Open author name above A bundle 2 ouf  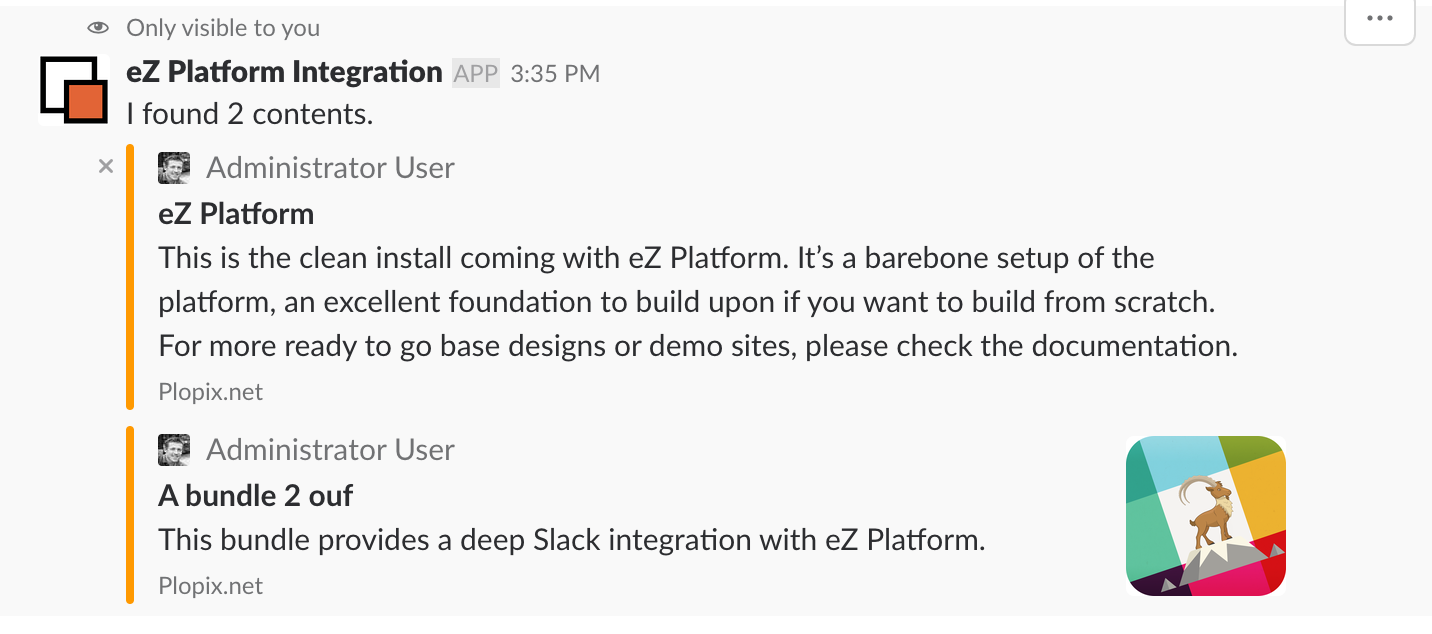(x=330, y=450)
